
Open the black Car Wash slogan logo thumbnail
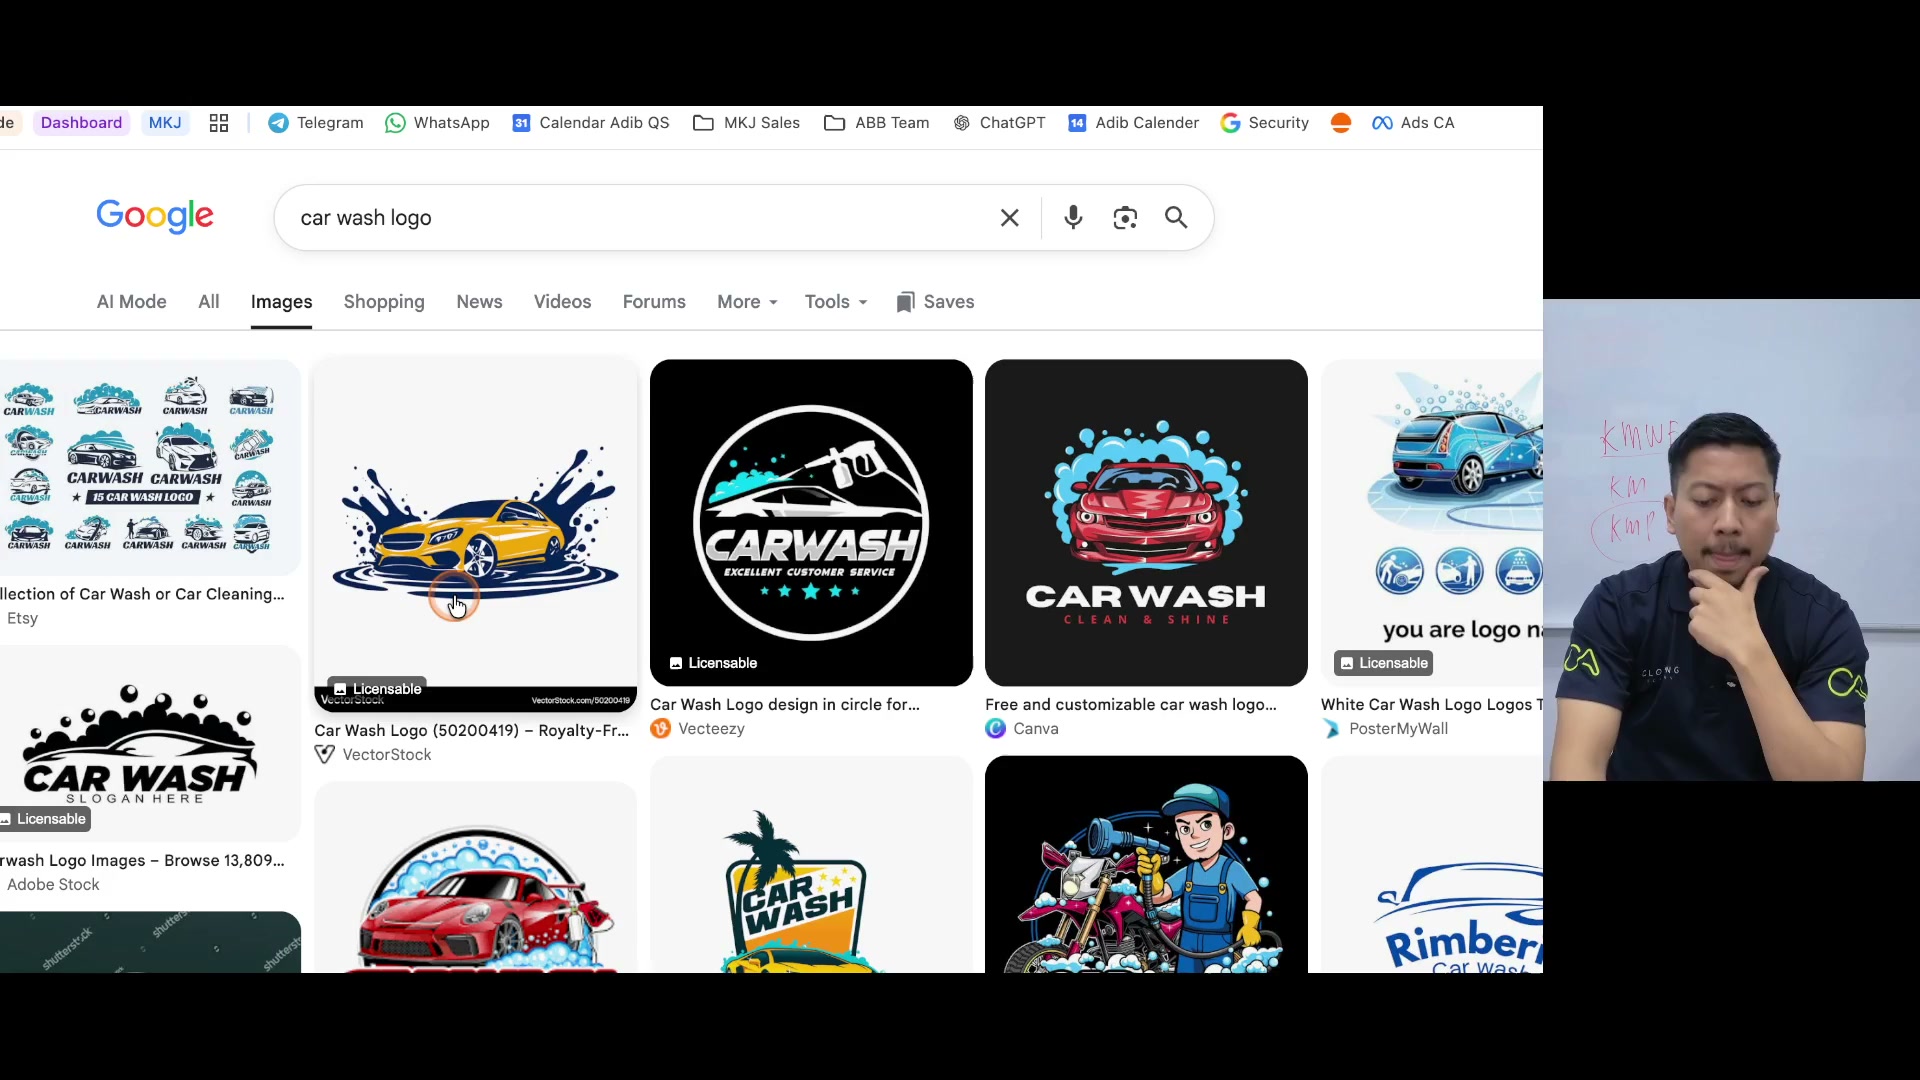(150, 744)
